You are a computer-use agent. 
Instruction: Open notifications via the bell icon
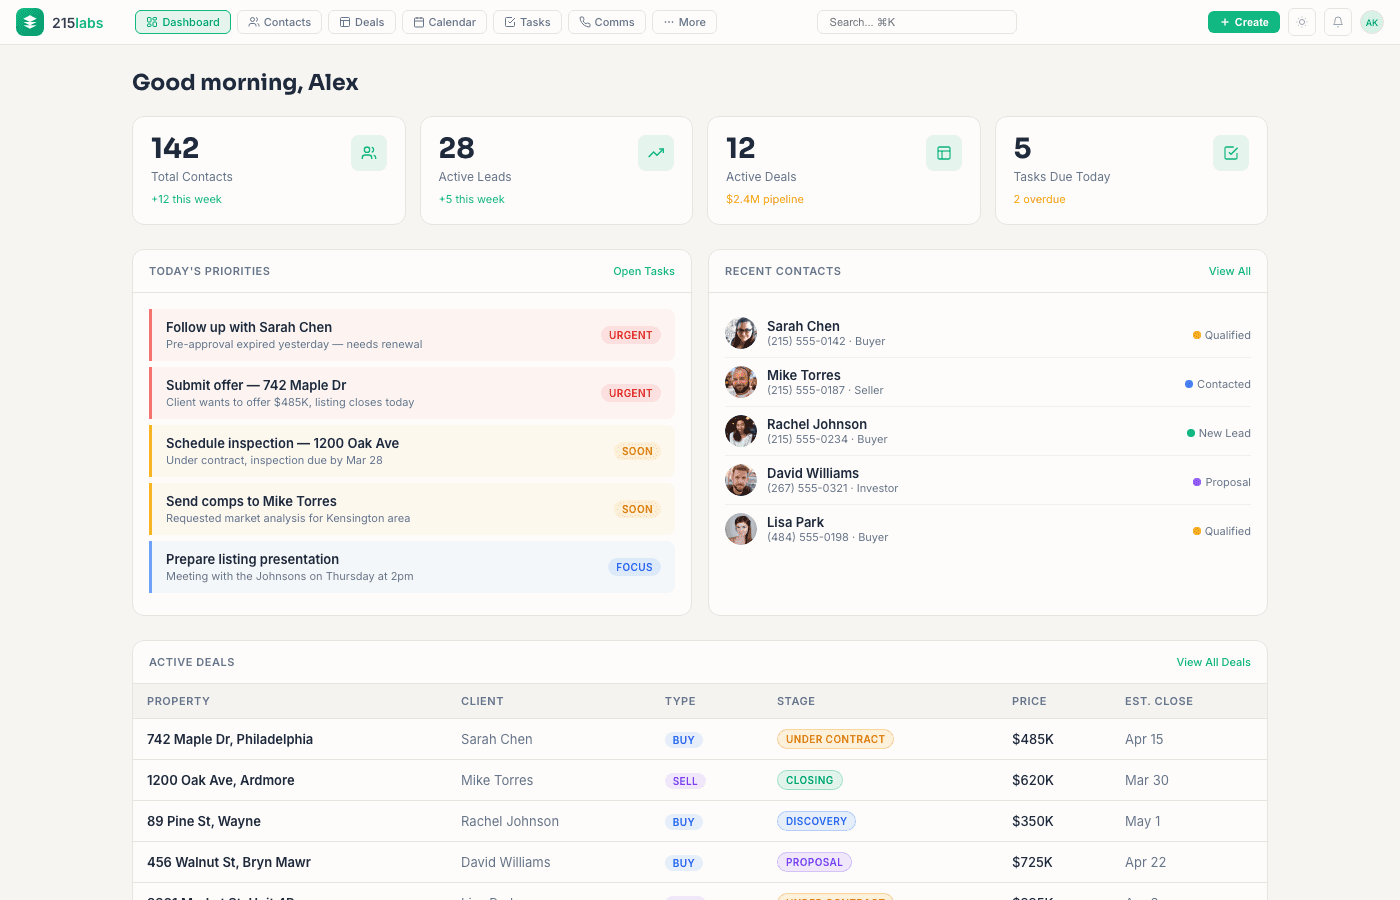point(1337,21)
